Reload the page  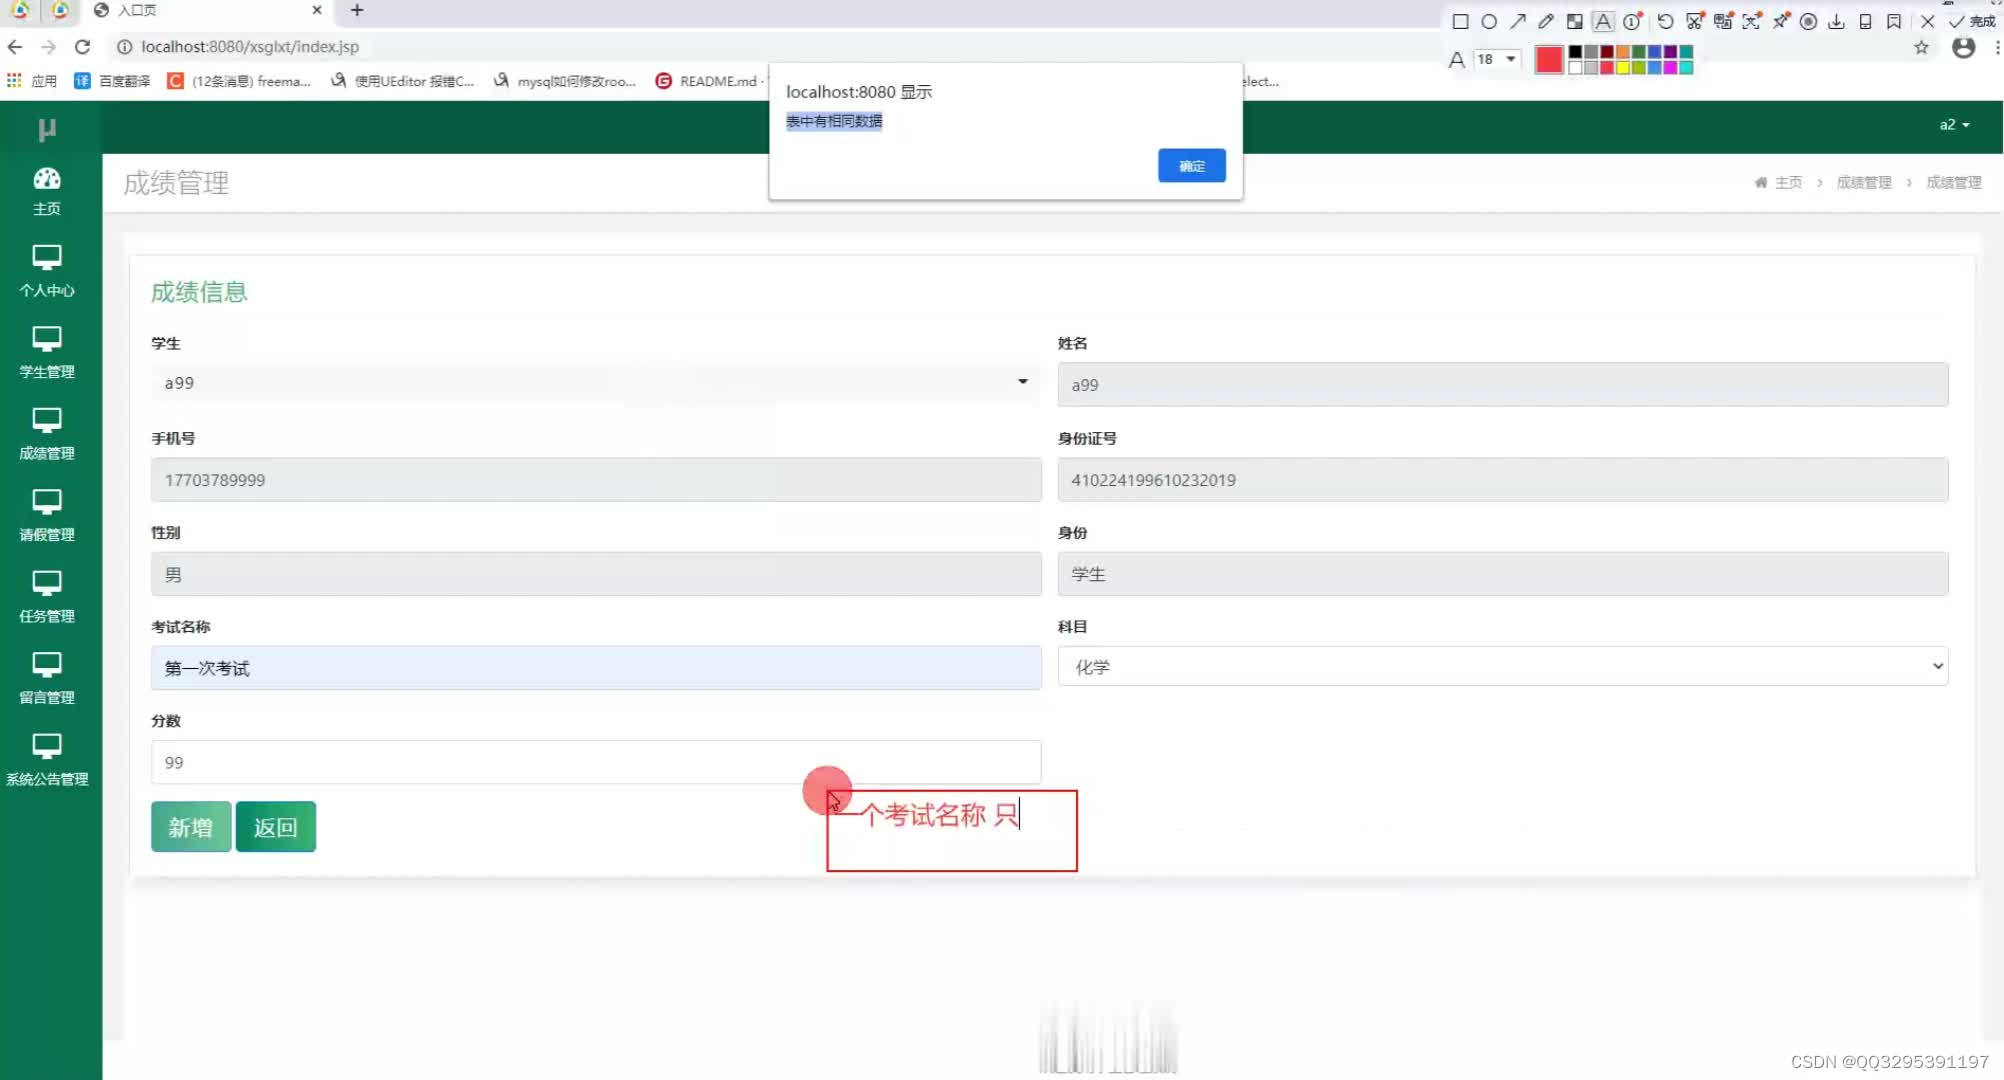pyautogui.click(x=83, y=47)
